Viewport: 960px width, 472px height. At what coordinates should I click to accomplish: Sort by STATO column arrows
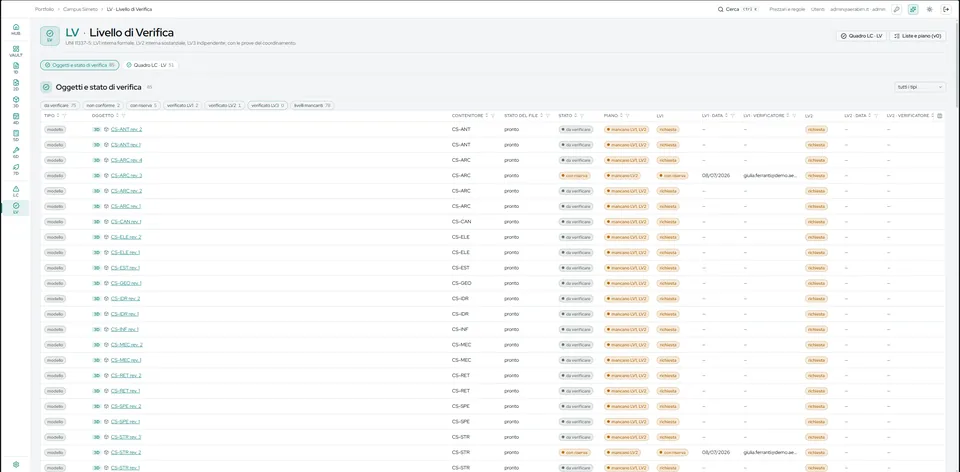[576, 115]
